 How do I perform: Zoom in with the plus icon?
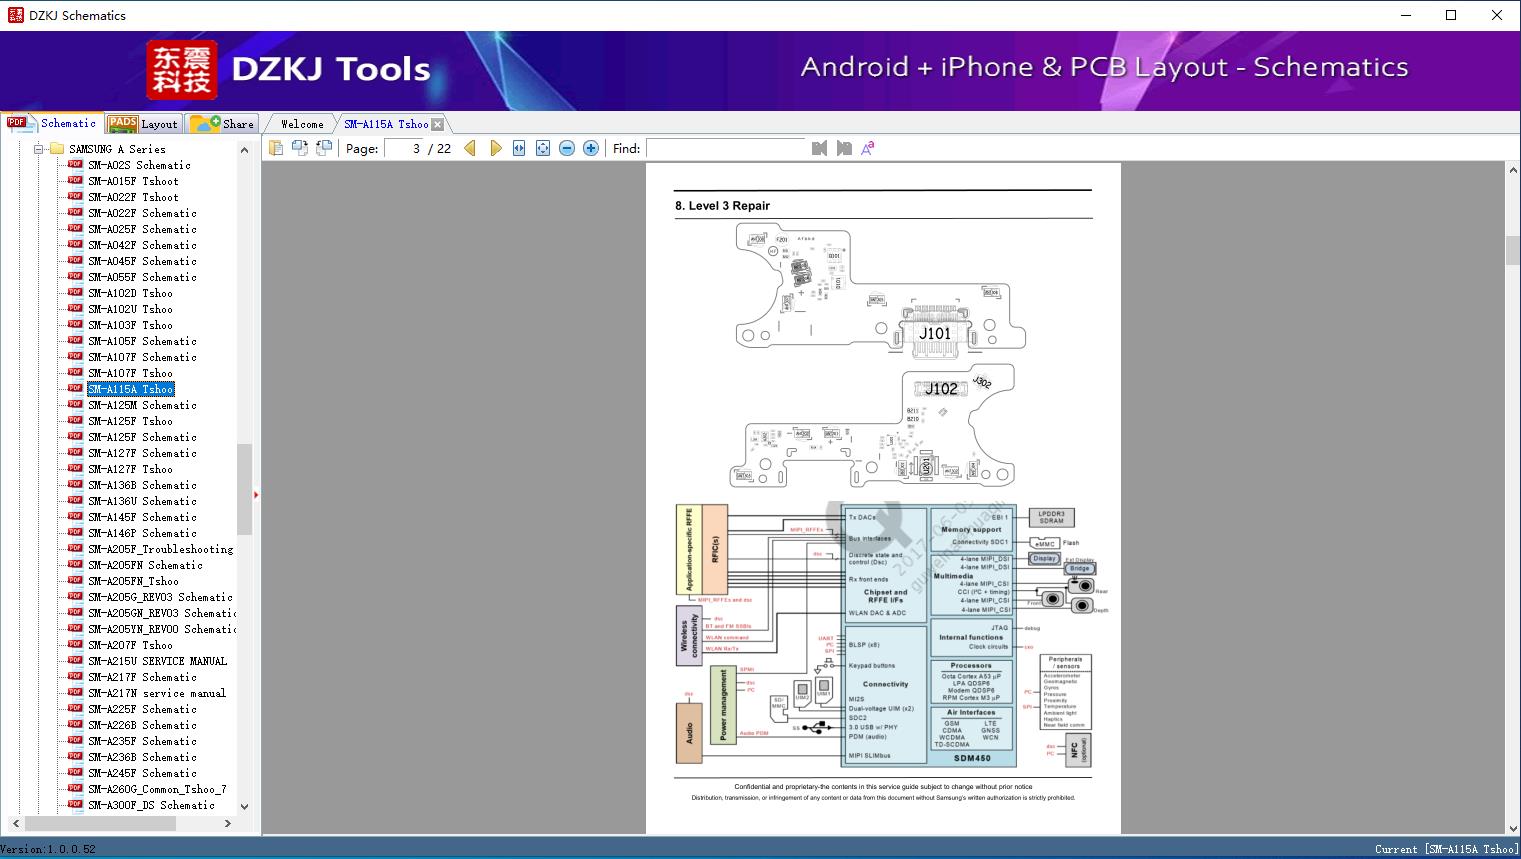coord(591,148)
